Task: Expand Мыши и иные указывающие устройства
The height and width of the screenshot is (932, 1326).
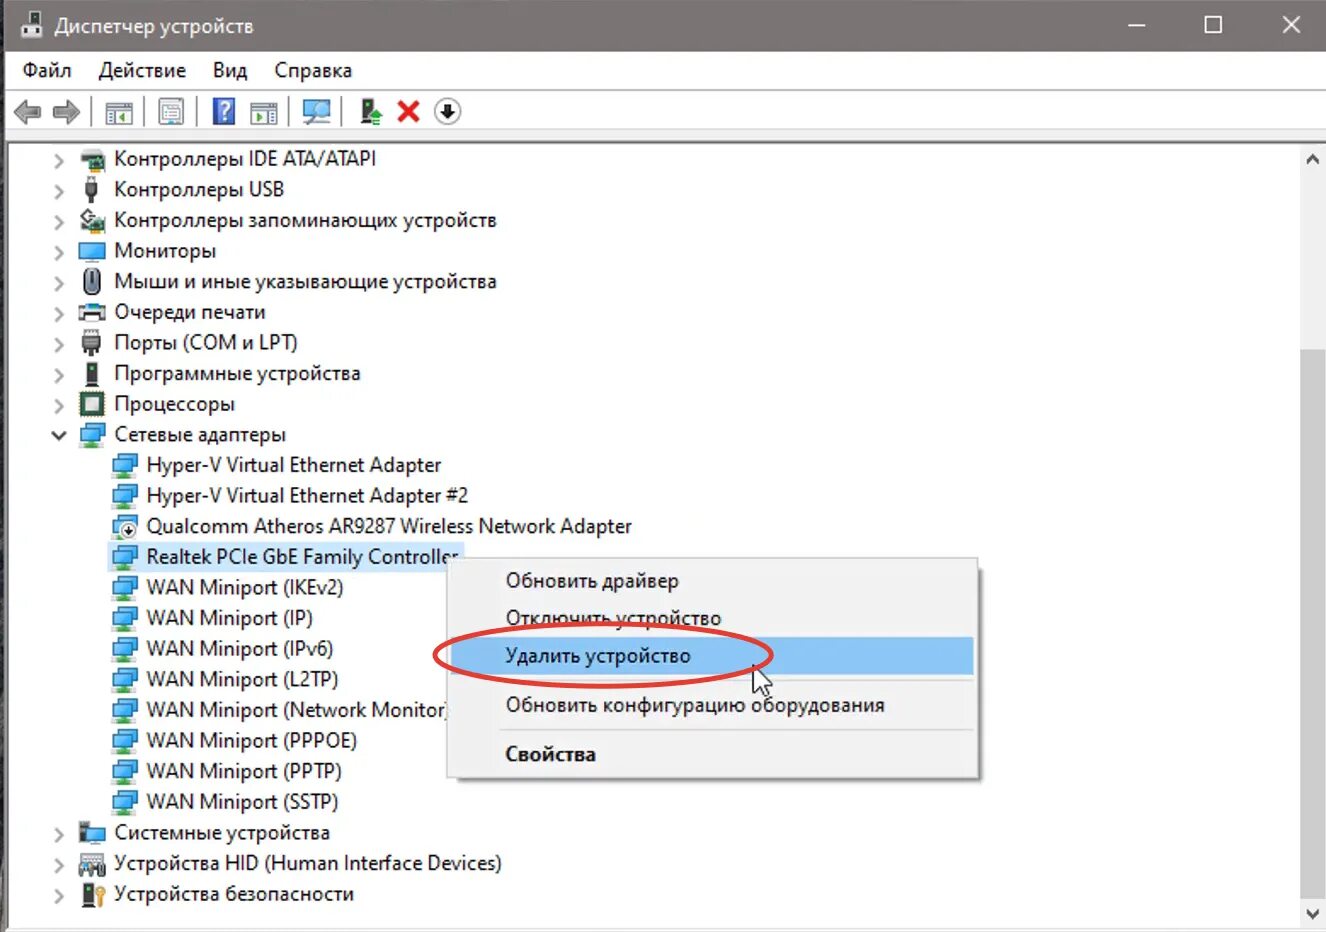Action: [59, 283]
